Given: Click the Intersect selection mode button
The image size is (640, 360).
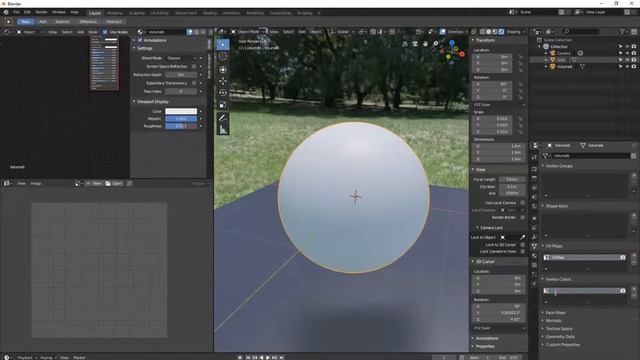Looking at the screenshot, I should [x=114, y=22].
